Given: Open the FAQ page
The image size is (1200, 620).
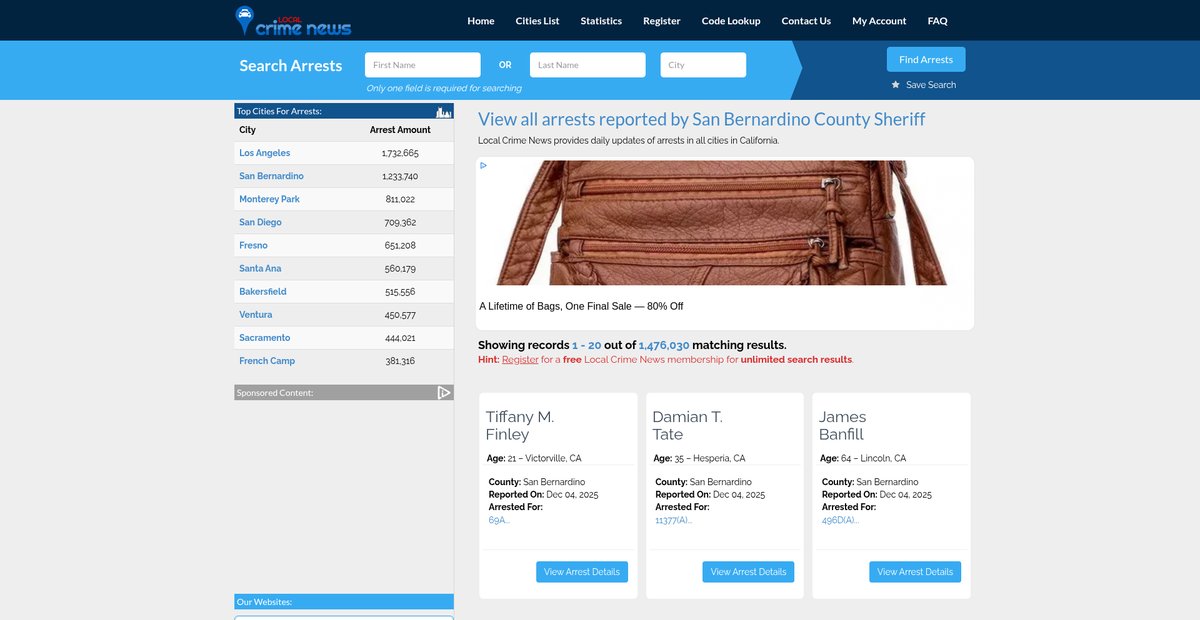Looking at the screenshot, I should [937, 21].
